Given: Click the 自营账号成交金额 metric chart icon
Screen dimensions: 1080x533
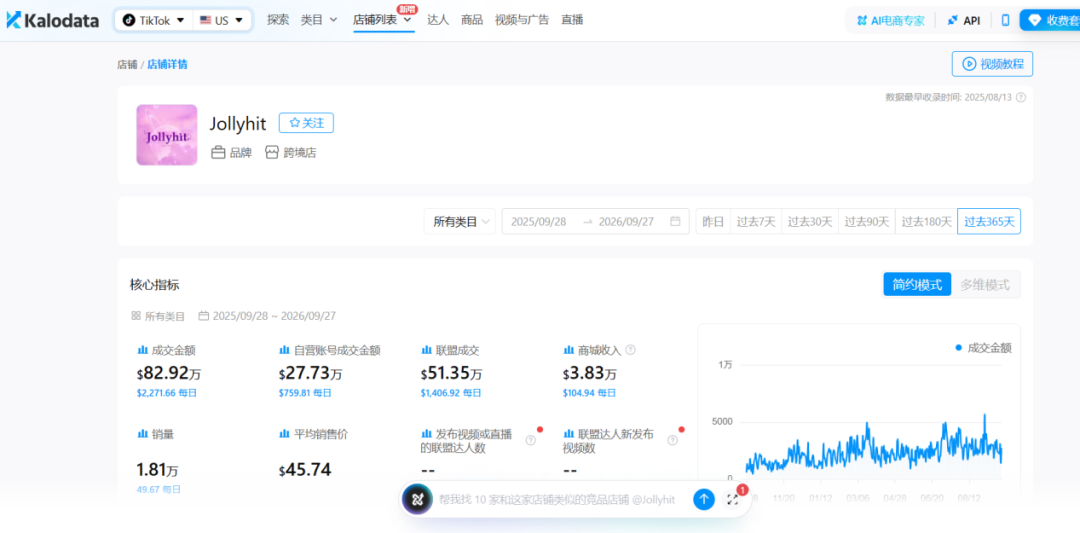Looking at the screenshot, I should tap(284, 351).
